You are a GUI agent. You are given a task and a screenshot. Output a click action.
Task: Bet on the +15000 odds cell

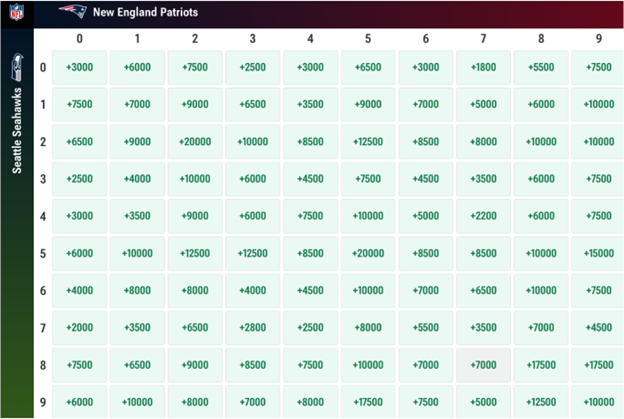coord(598,254)
